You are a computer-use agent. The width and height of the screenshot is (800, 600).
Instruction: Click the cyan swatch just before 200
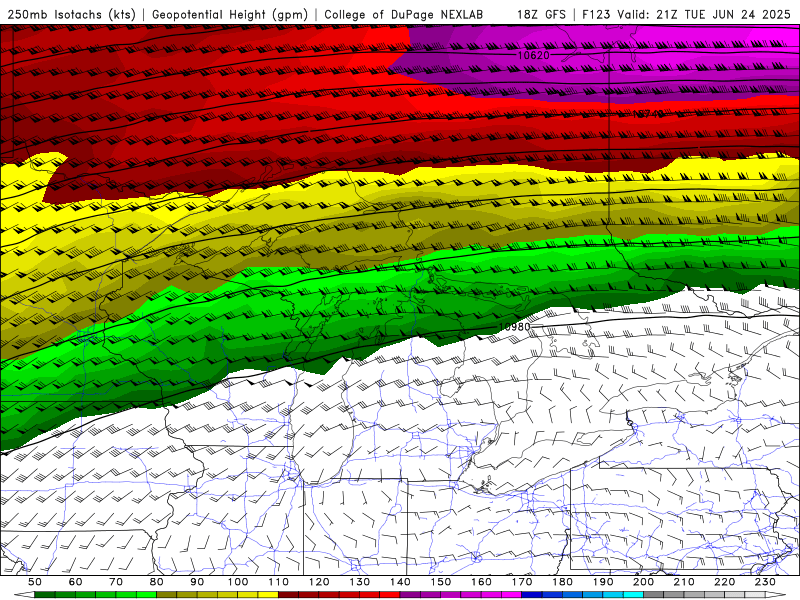(x=633, y=595)
